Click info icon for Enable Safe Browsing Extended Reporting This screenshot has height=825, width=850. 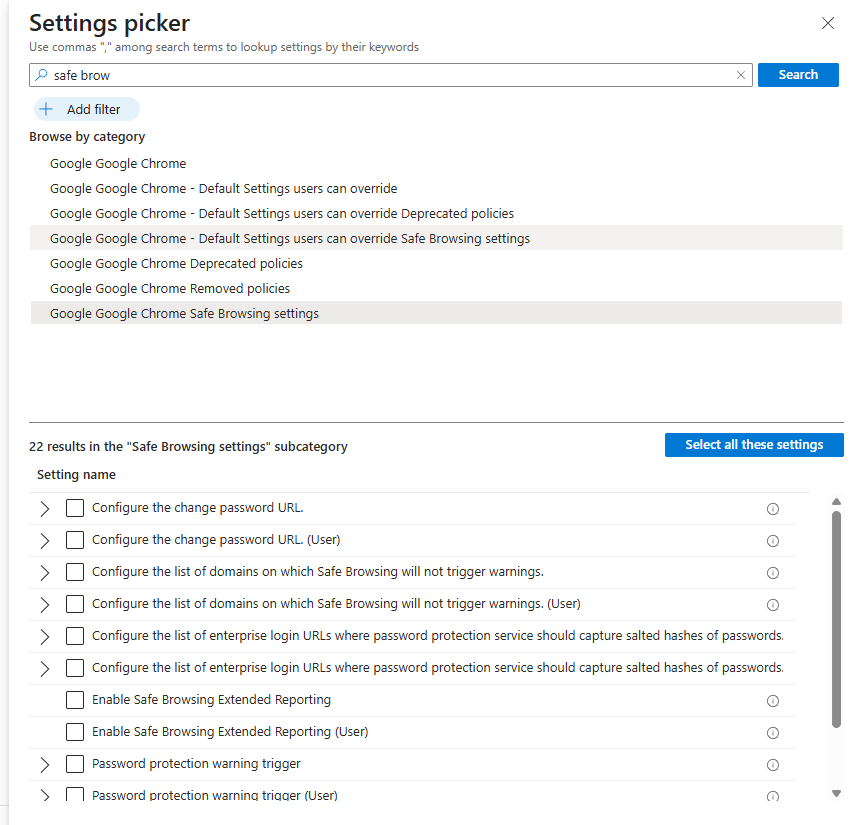(772, 701)
